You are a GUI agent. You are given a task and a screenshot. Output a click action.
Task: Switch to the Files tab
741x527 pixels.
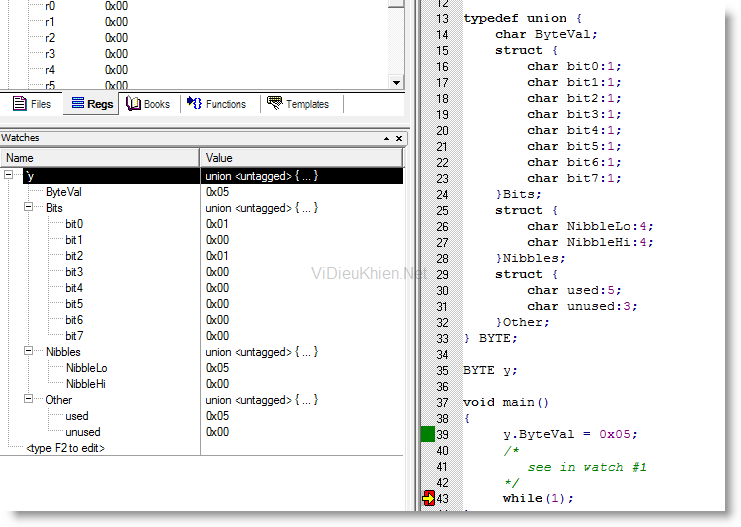(32, 104)
